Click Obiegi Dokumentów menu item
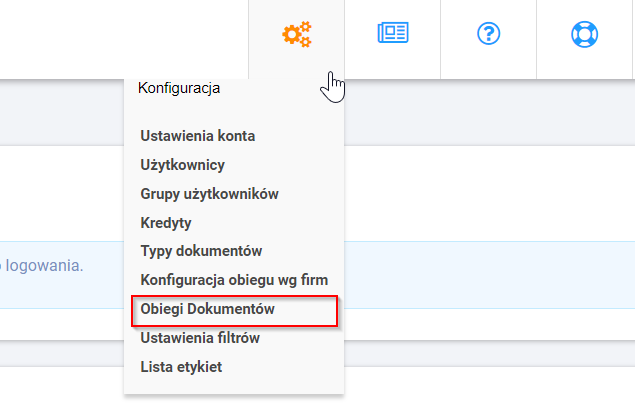This screenshot has height=405, width=635. [x=208, y=309]
